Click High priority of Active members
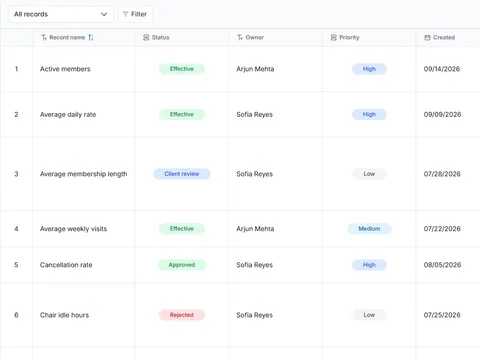480x360 pixels. point(369,69)
